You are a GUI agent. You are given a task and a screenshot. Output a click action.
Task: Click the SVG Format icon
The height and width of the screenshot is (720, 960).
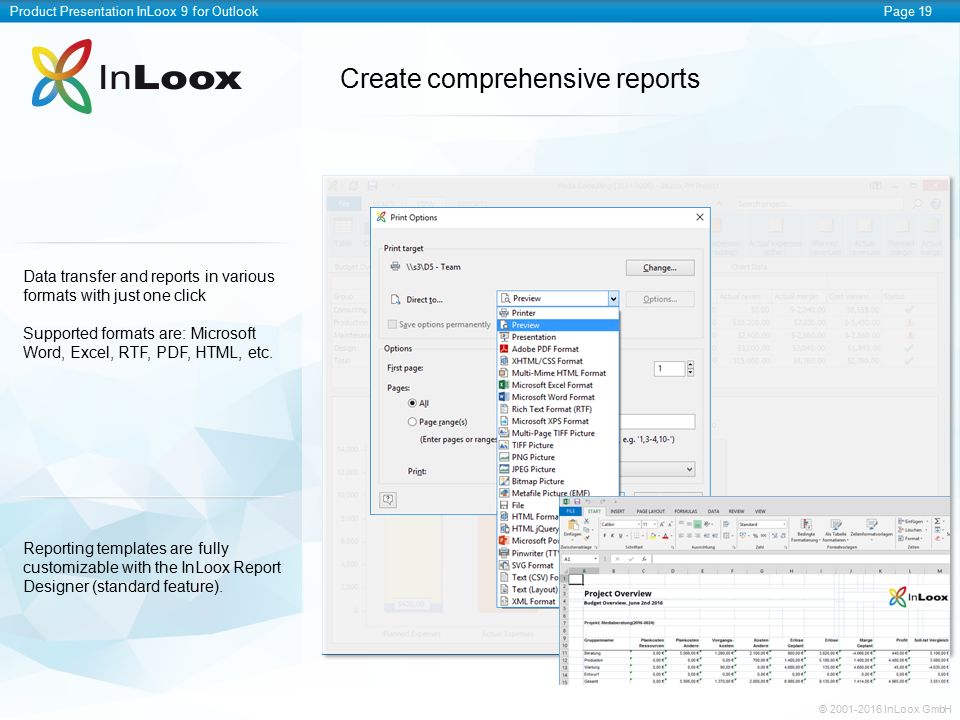tap(504, 566)
